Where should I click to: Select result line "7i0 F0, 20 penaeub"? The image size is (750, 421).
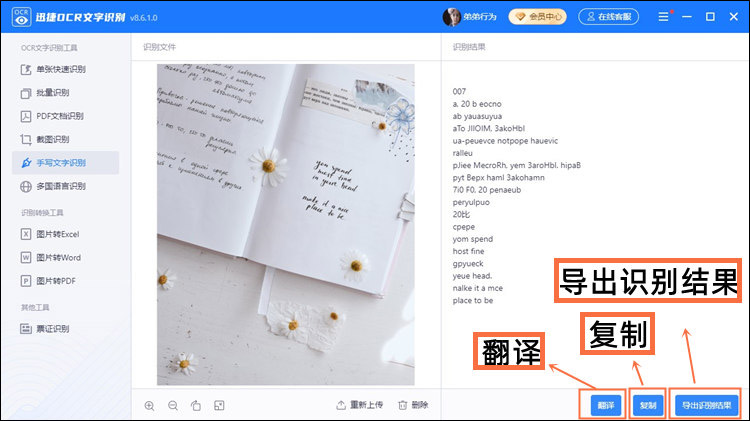pos(487,190)
